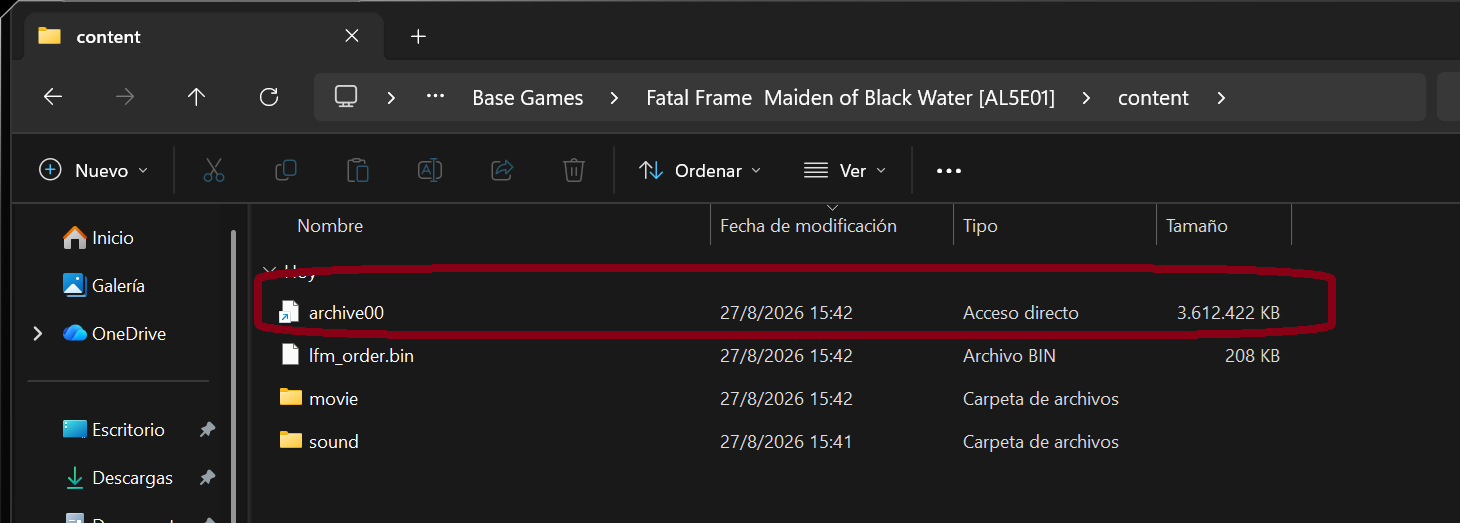
Task: Open OneDrive in the sidebar
Action: (114, 334)
